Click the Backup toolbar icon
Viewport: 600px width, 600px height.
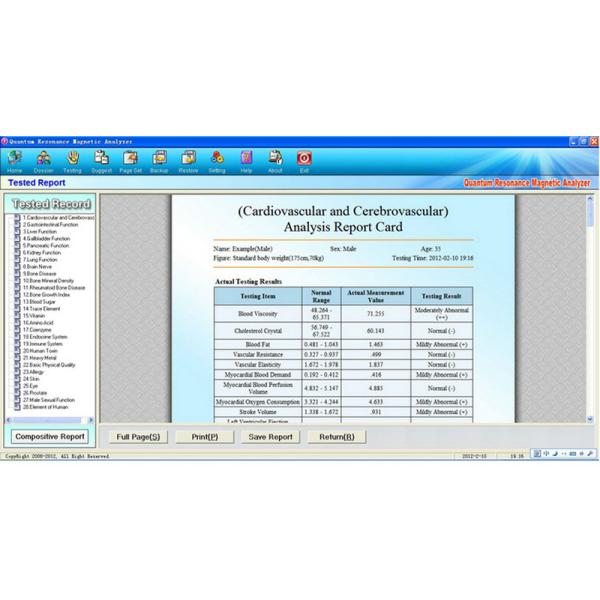tap(159, 159)
